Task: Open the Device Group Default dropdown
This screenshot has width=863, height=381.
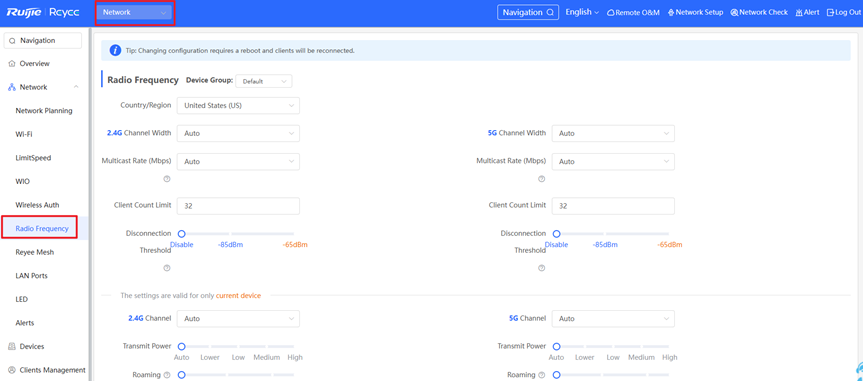Action: tap(264, 81)
